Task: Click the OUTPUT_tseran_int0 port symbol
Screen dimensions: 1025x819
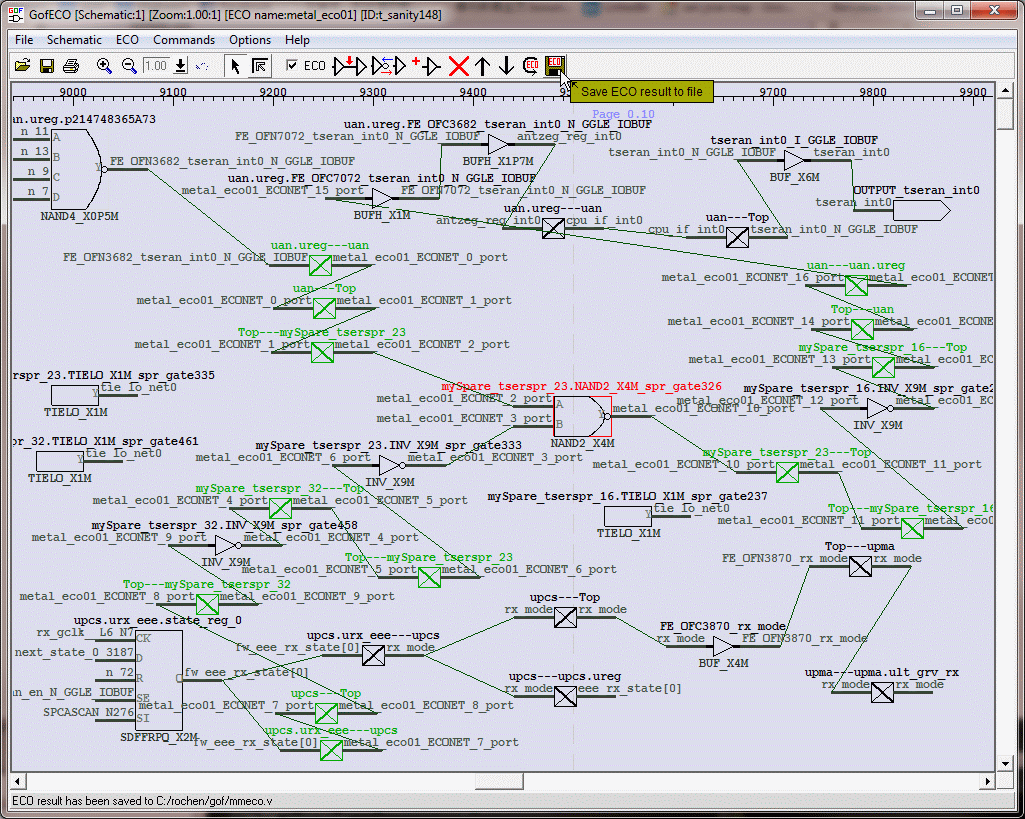Action: click(x=920, y=210)
